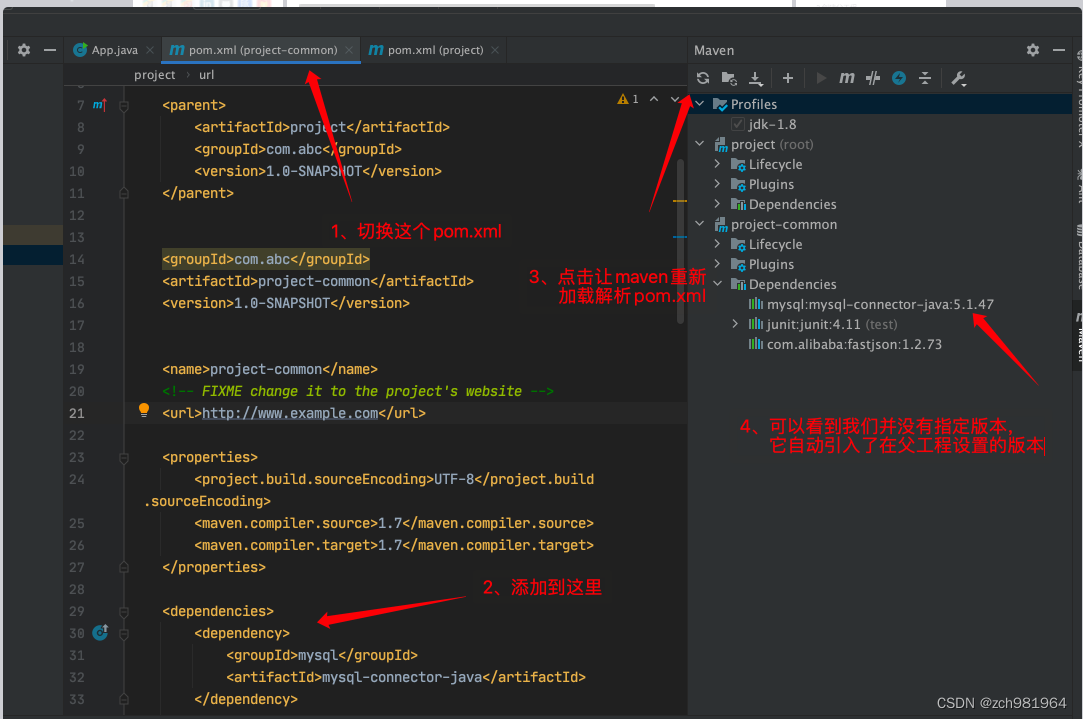Close the App.java tab

coord(150,50)
